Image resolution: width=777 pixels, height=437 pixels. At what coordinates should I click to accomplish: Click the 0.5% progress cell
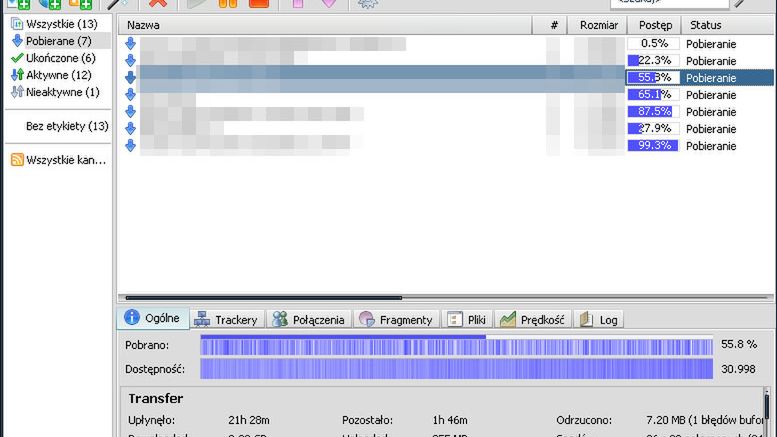pyautogui.click(x=653, y=44)
